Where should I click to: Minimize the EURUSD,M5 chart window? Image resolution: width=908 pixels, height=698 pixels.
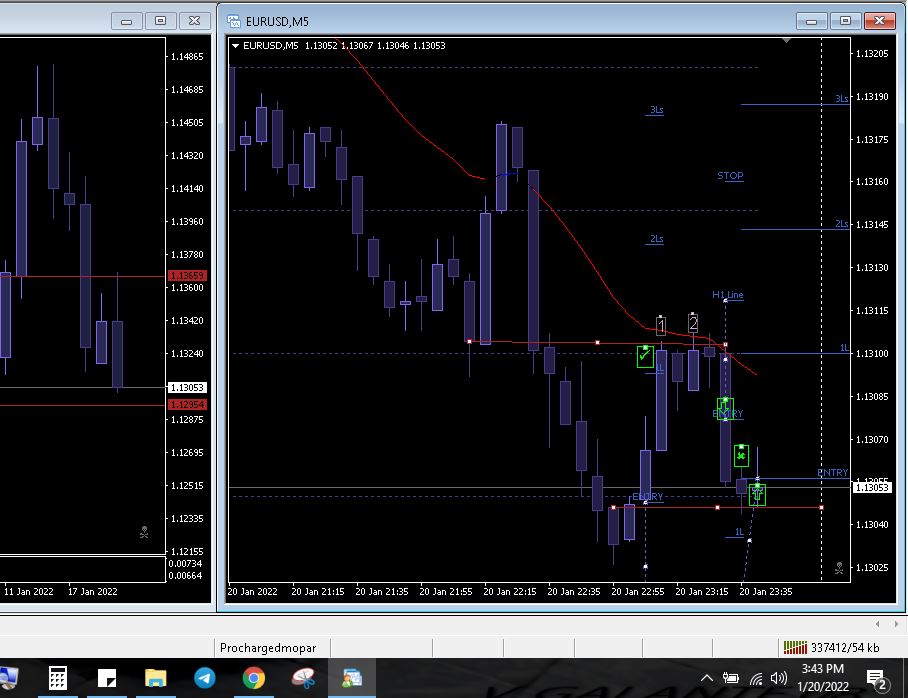point(811,21)
